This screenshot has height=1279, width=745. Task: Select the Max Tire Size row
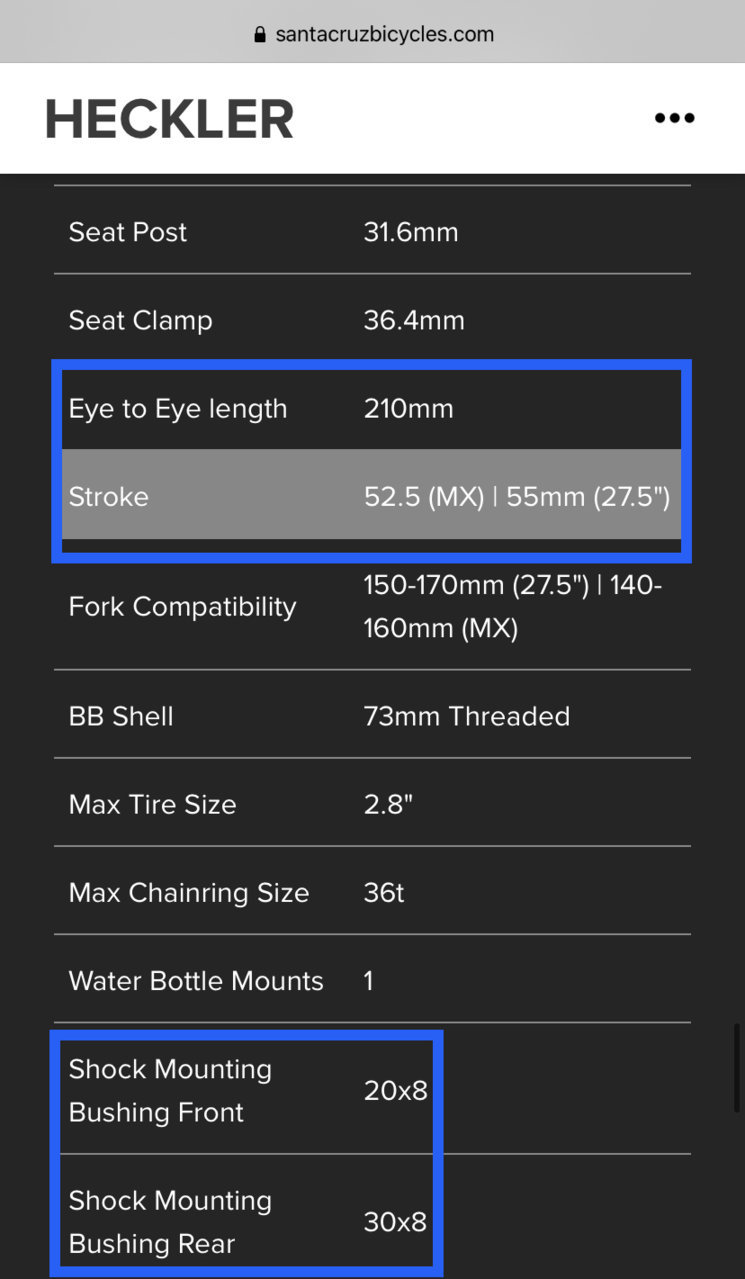click(372, 804)
